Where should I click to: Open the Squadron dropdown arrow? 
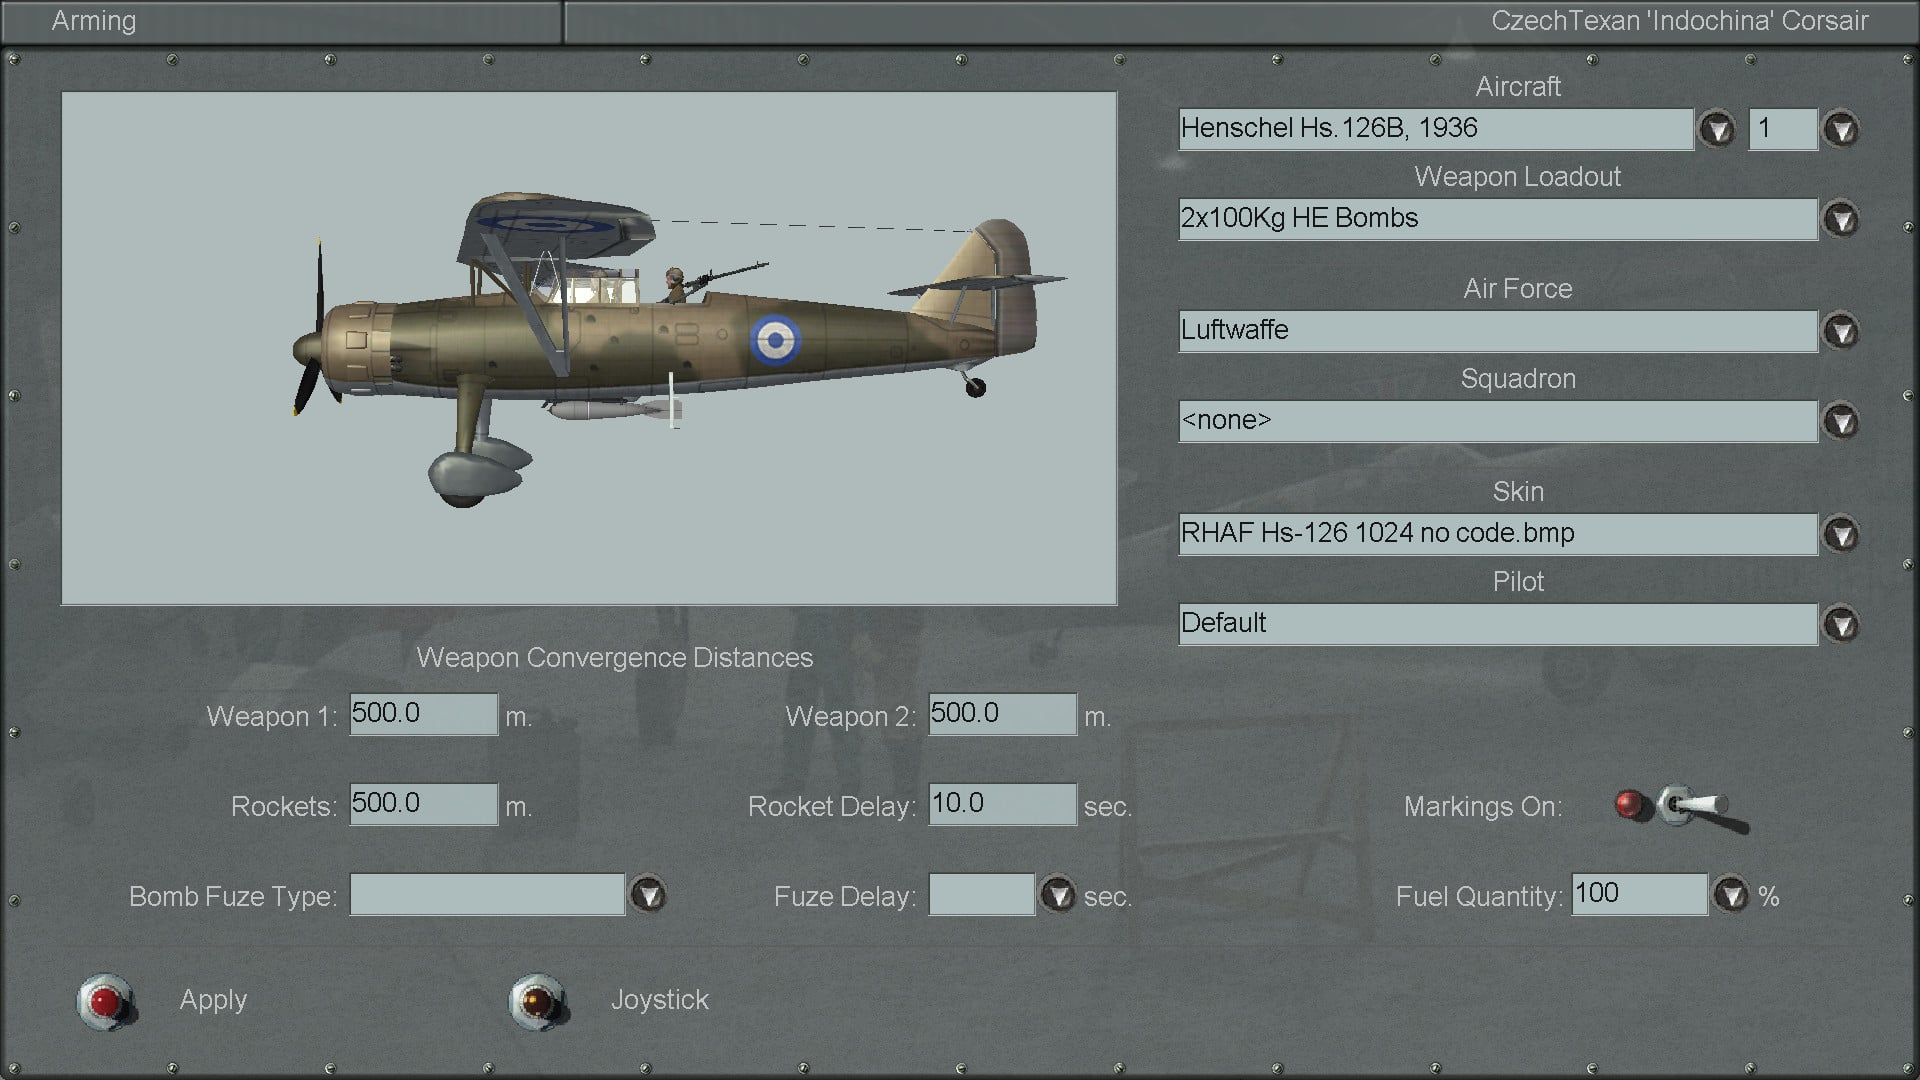1841,421
